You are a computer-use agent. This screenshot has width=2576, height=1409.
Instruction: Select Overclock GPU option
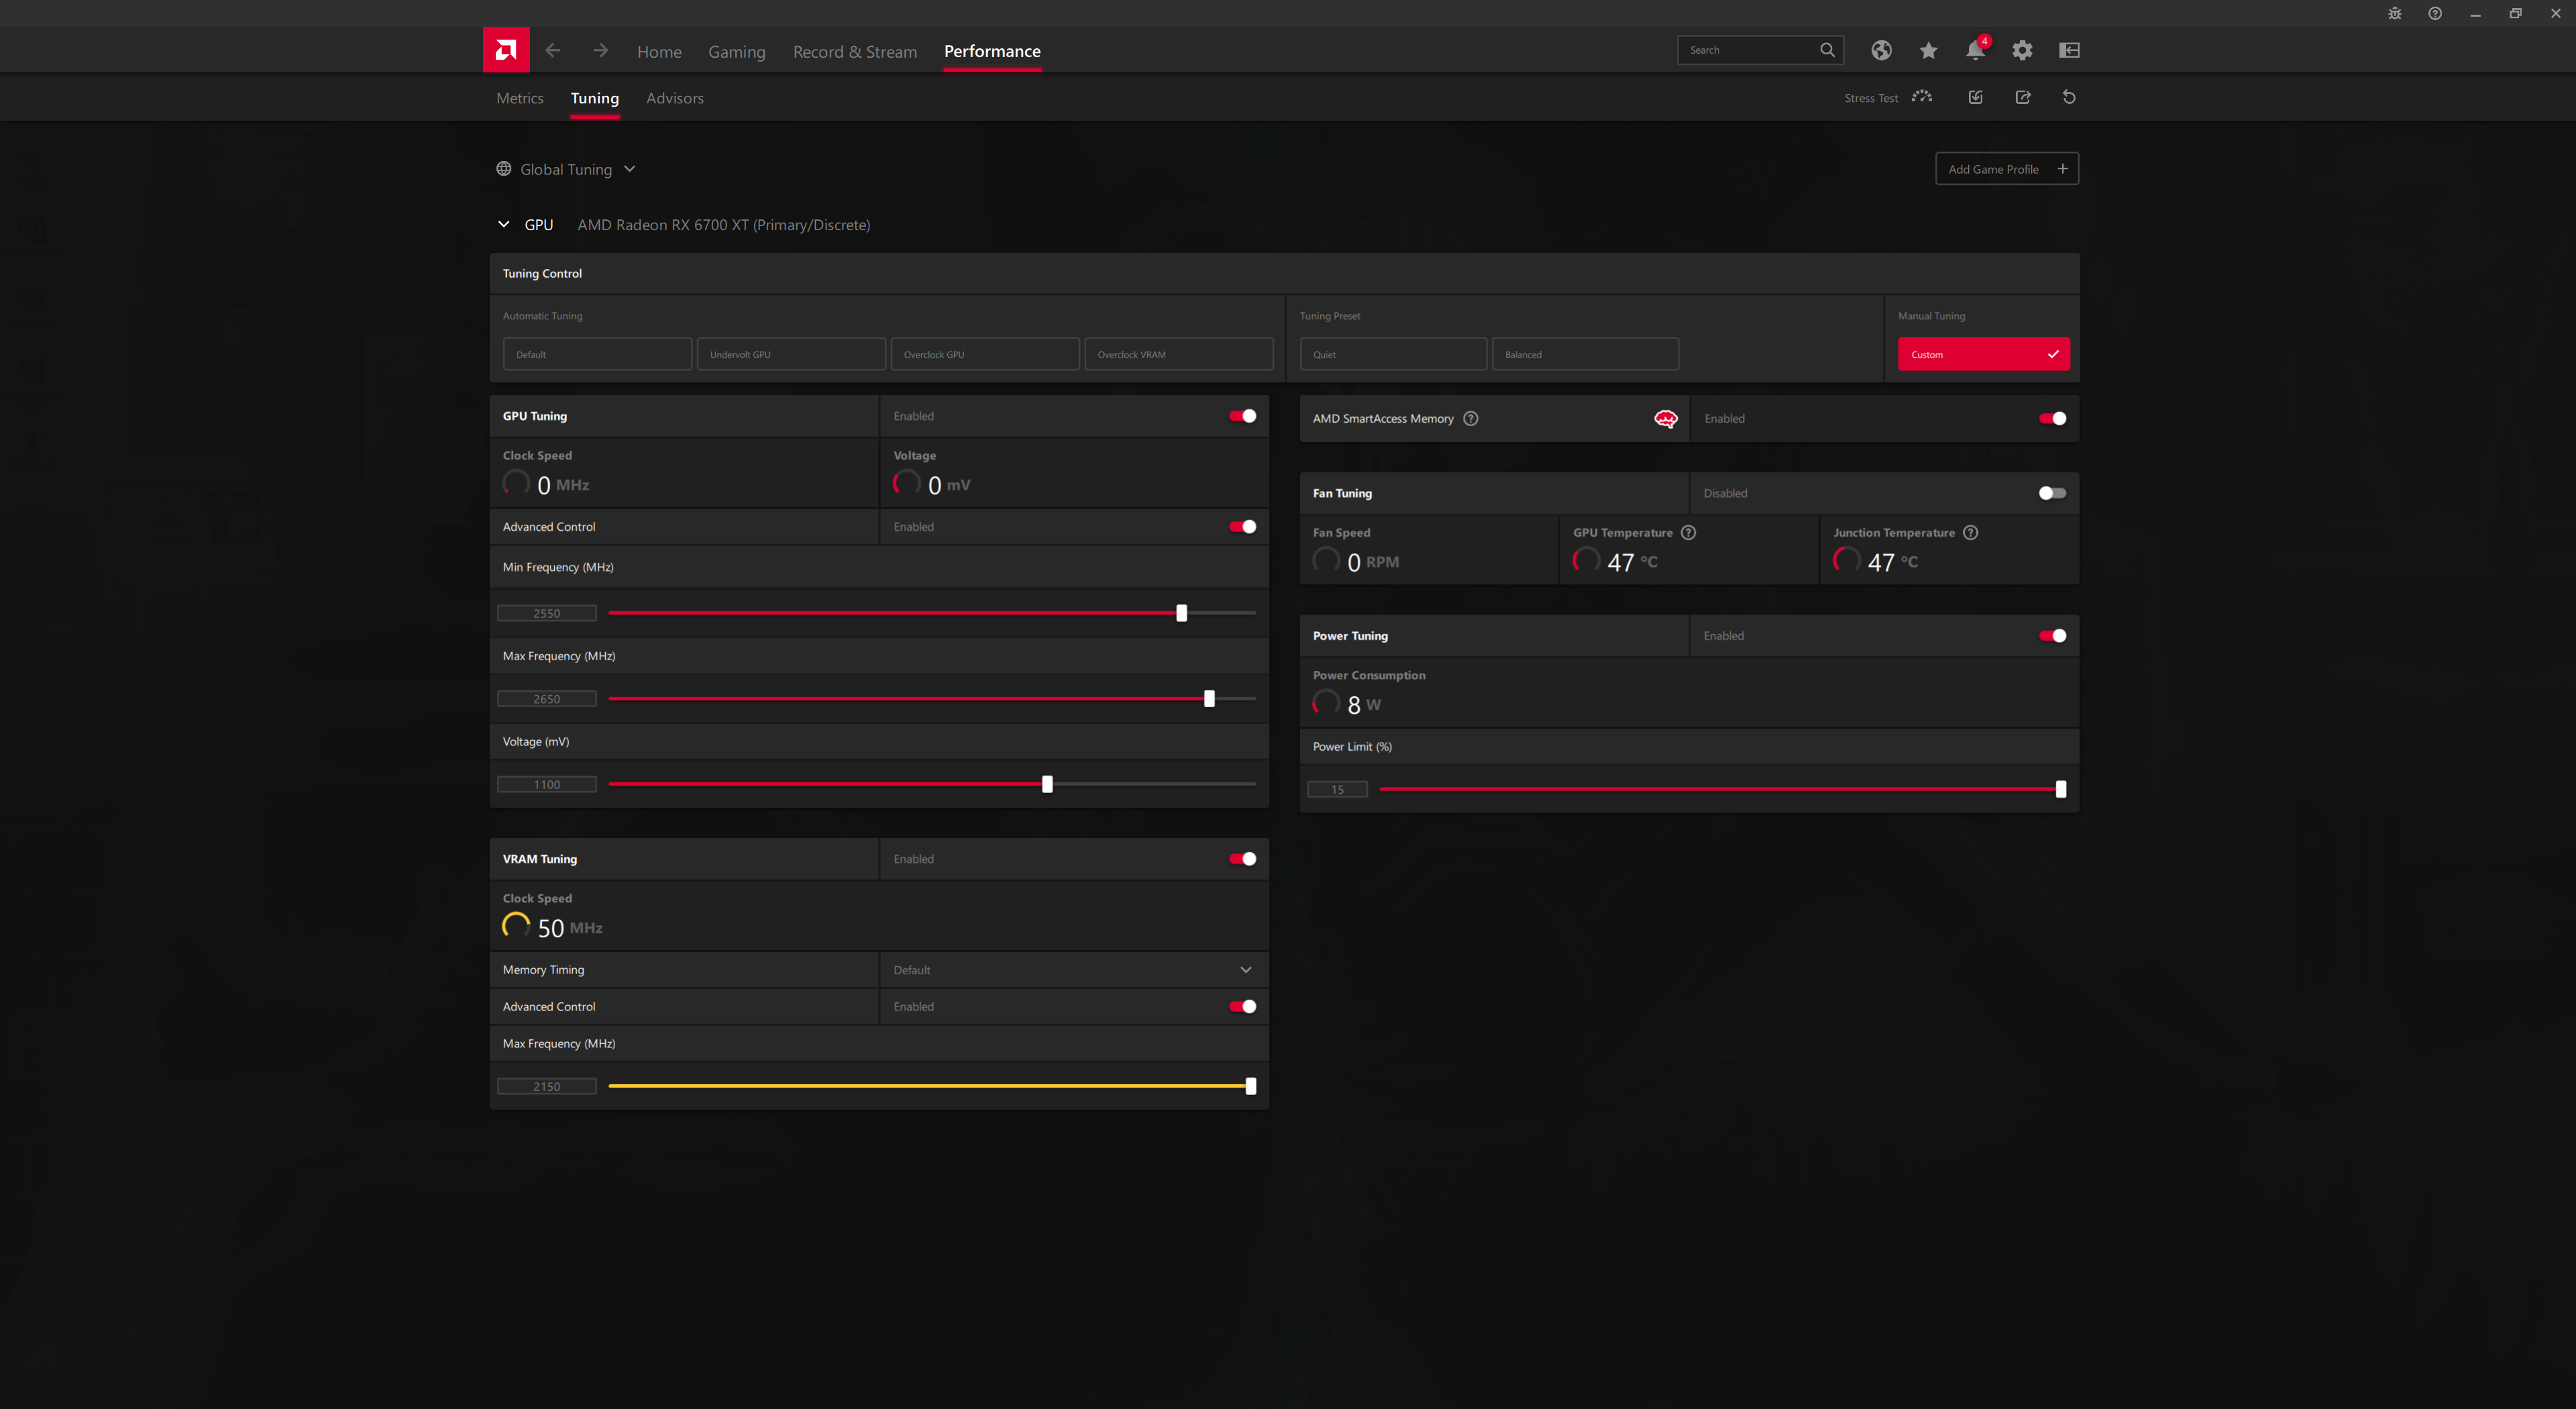(x=985, y=354)
